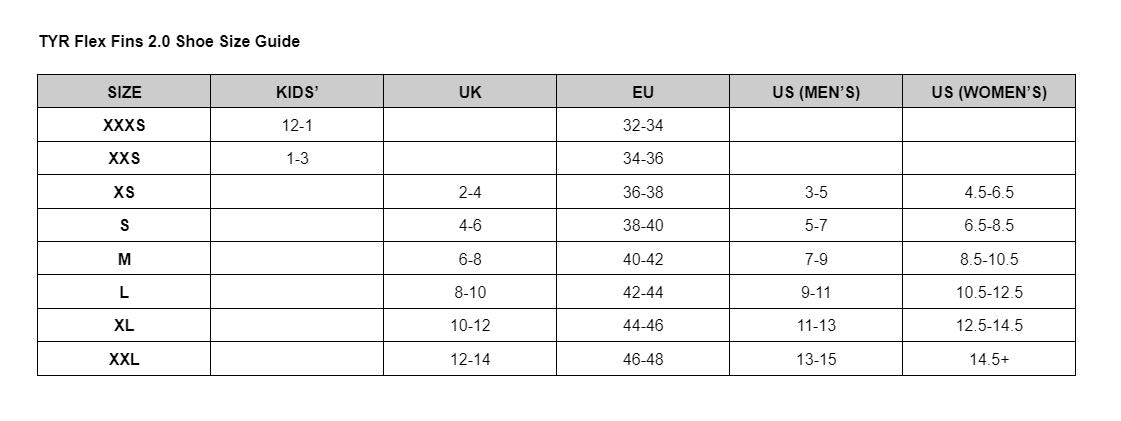Click the XS size row label

[124, 192]
